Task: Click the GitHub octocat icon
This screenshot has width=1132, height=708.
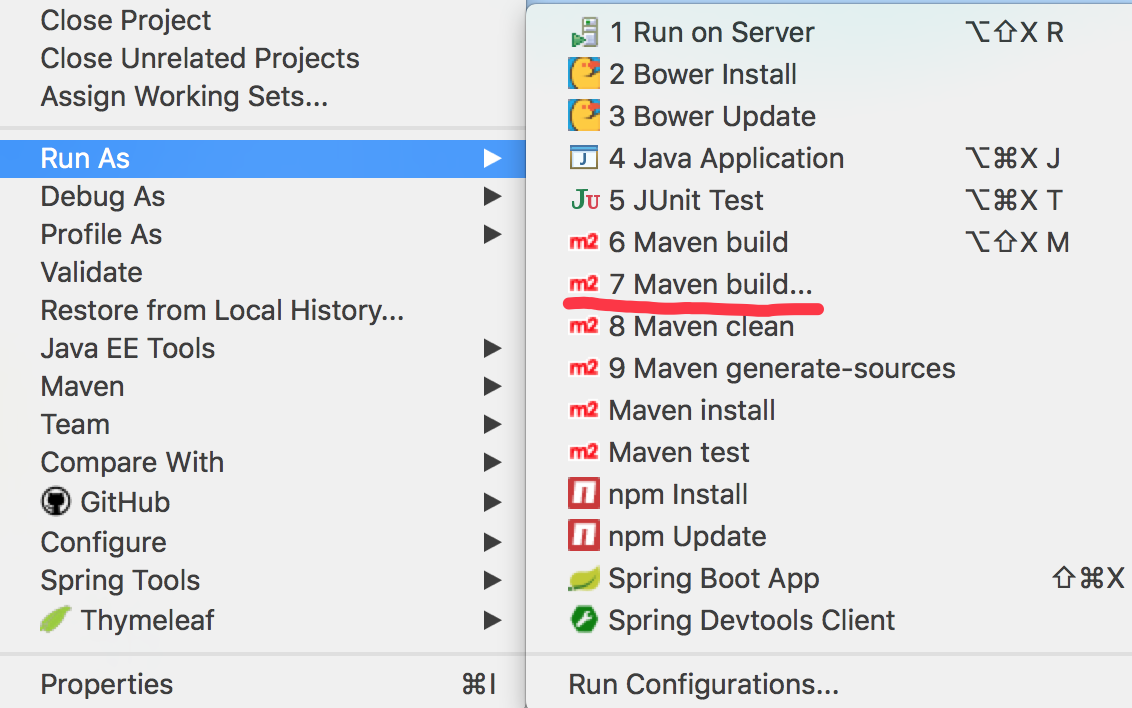Action: (56, 502)
